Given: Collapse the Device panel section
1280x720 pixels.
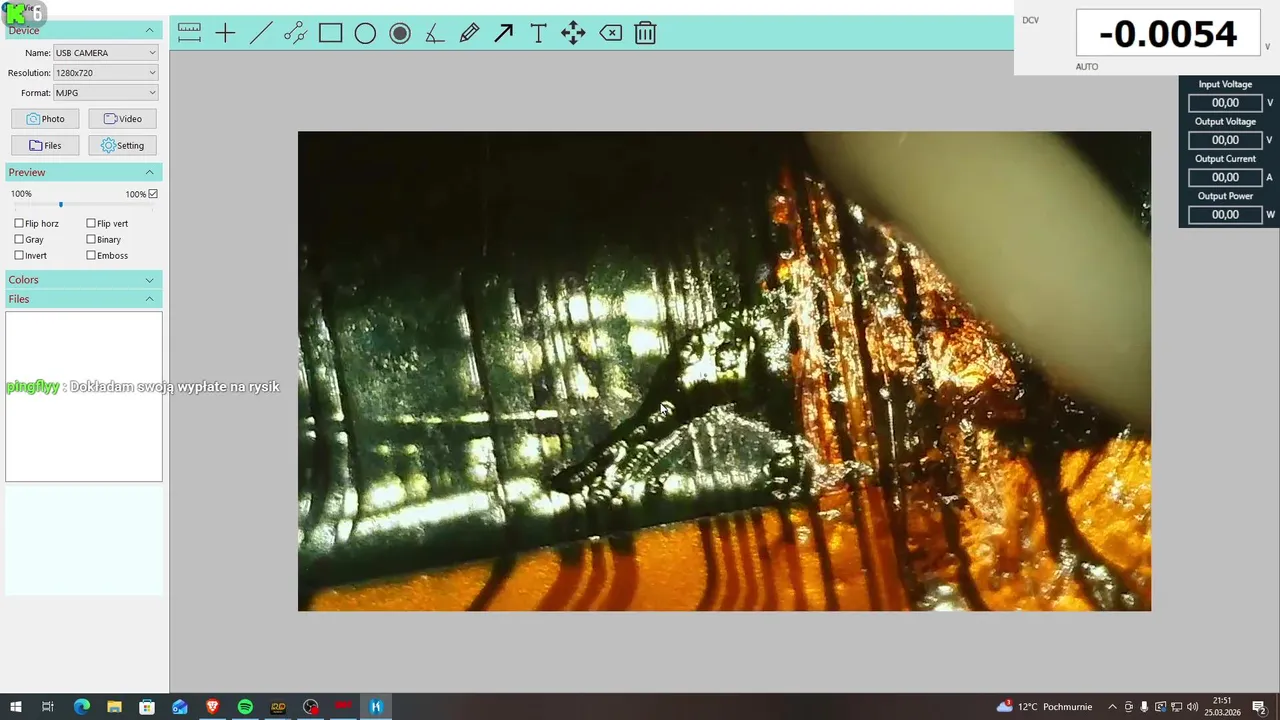Looking at the screenshot, I should coord(150,31).
